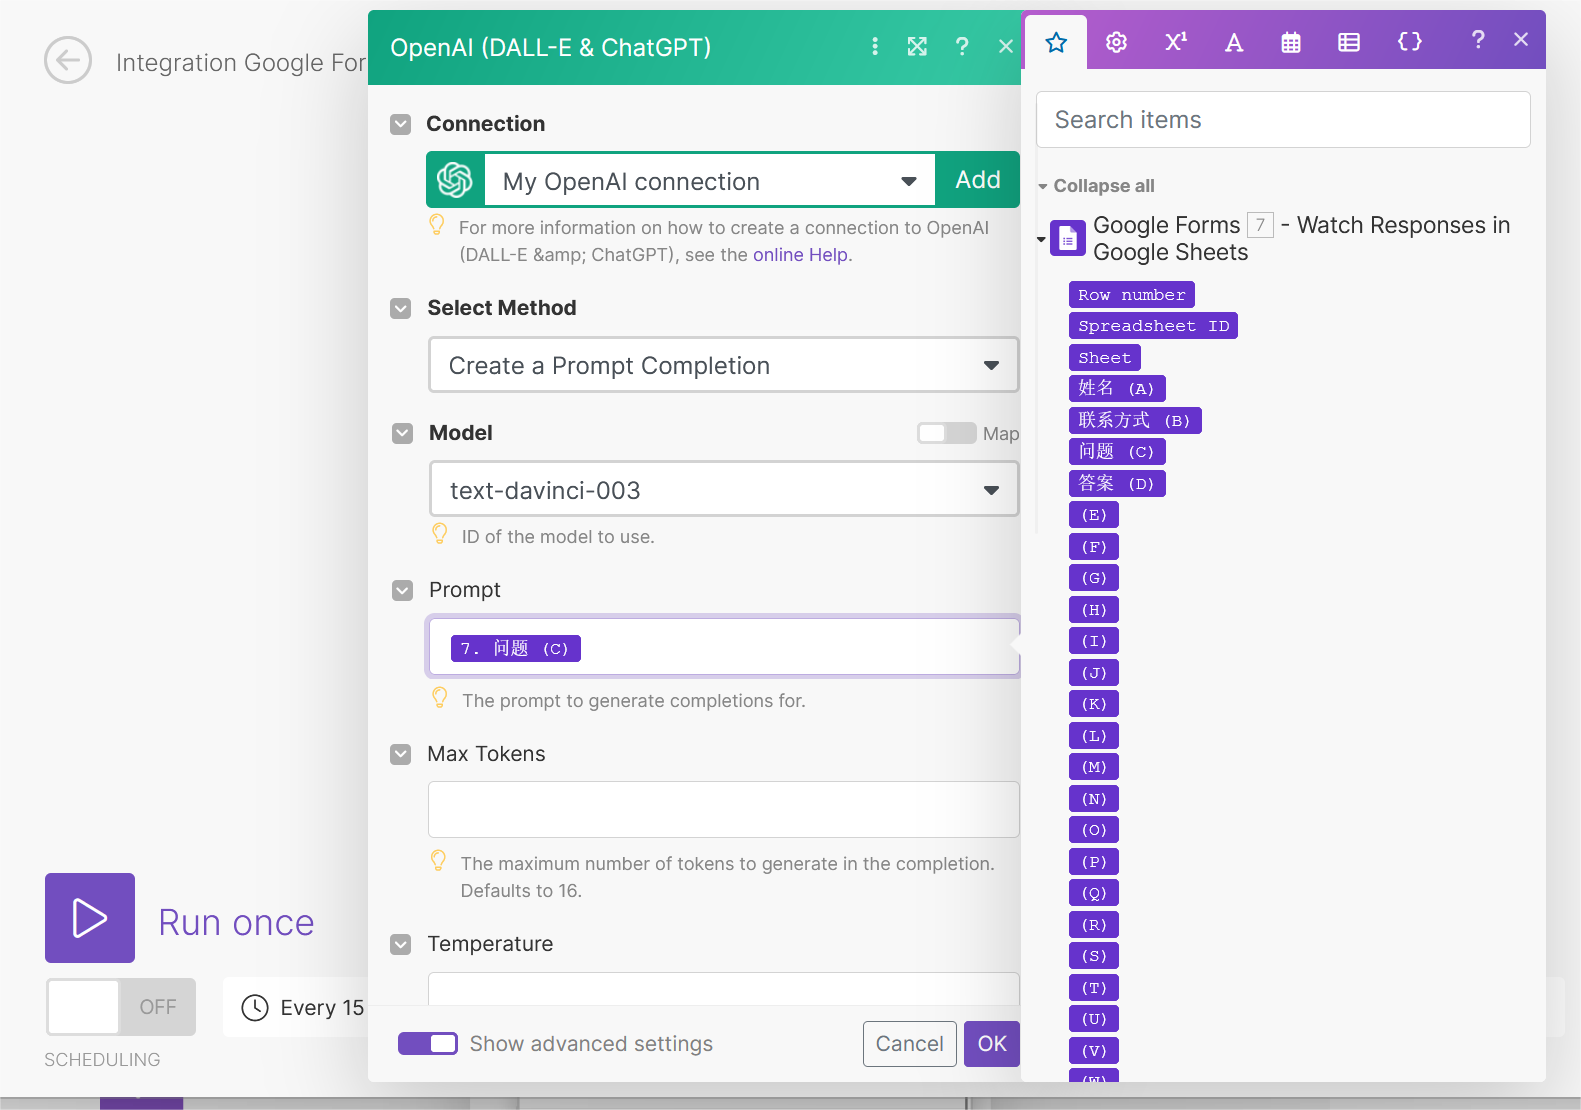The image size is (1581, 1110).
Task: Switch to the general functions gear tab
Action: pyautogui.click(x=1116, y=42)
